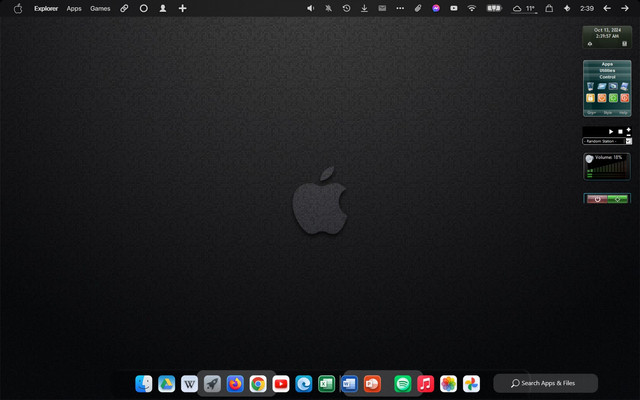Image resolution: width=640 pixels, height=400 pixels.
Task: Click the red shutdown icon in launcher widget
Action: click(624, 98)
